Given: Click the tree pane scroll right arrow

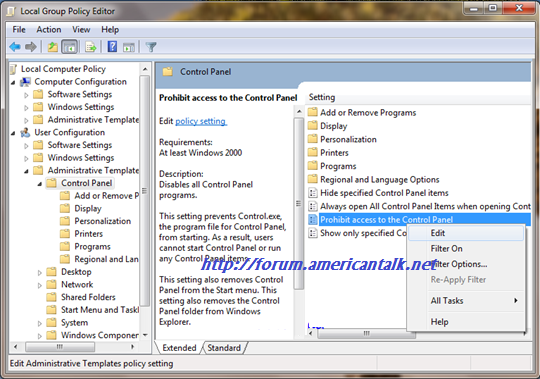Looking at the screenshot, I should pyautogui.click(x=132, y=347).
